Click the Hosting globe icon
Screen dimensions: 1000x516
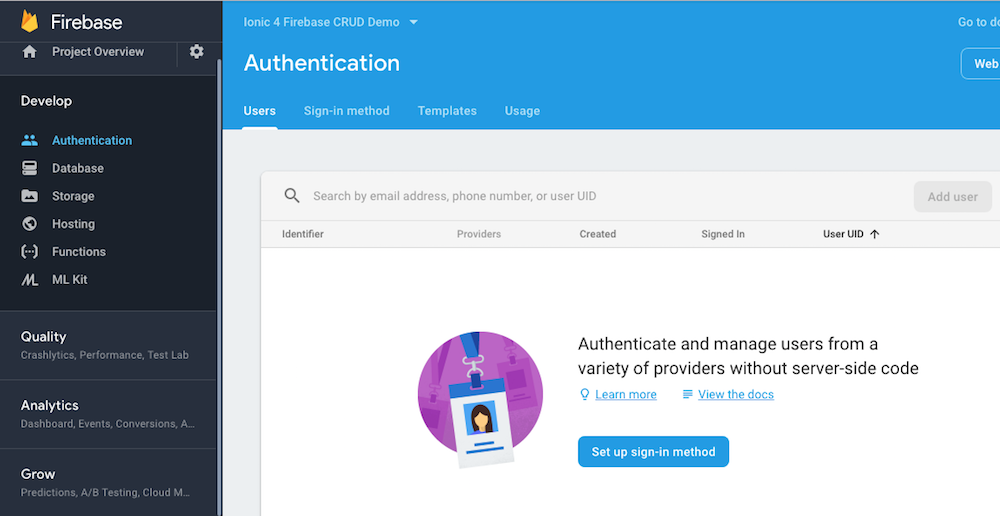click(29, 224)
